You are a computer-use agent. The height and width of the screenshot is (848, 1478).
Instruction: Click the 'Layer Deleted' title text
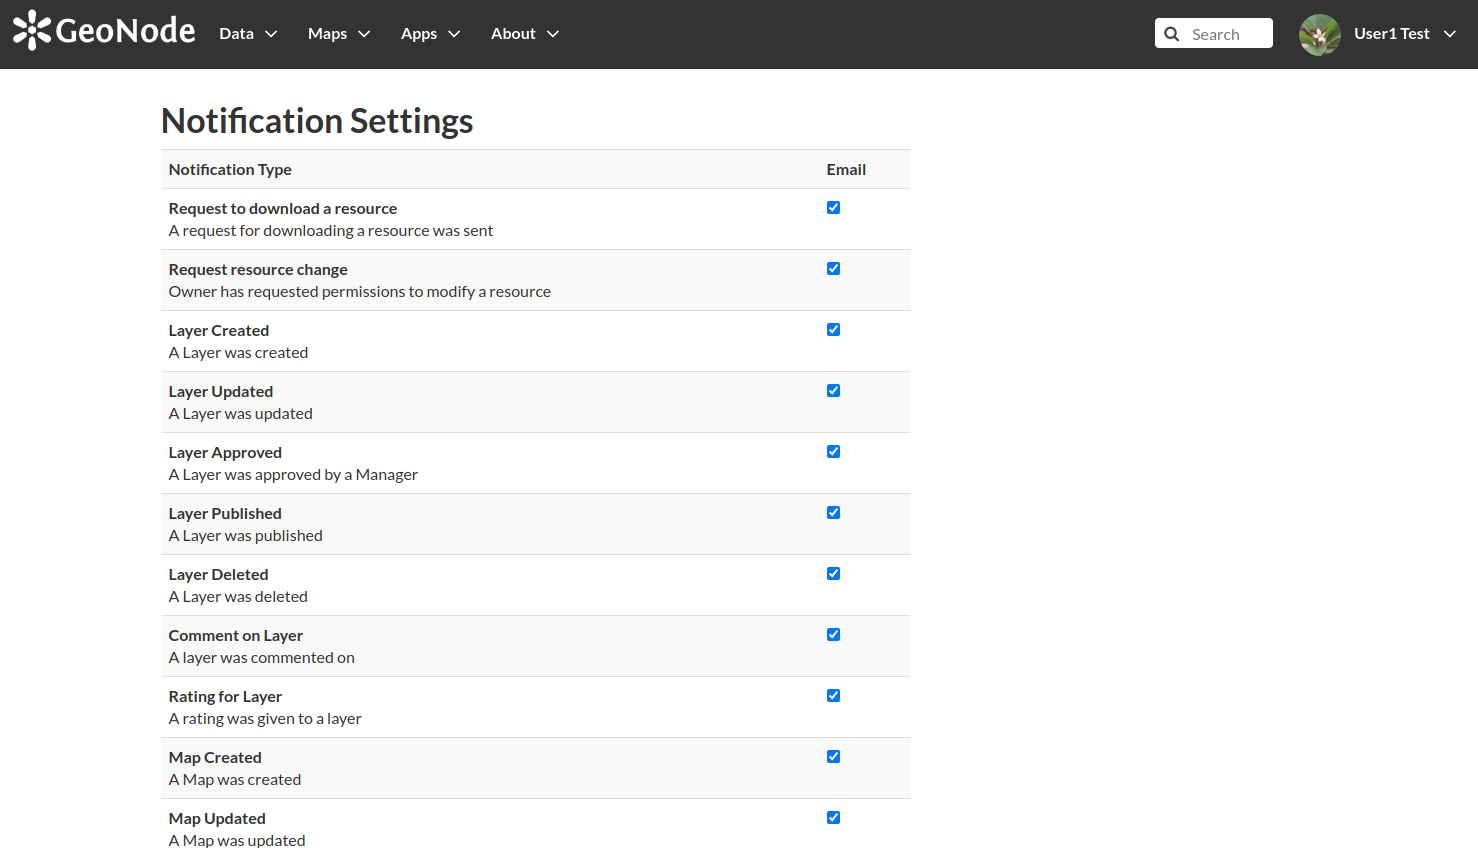(x=219, y=575)
